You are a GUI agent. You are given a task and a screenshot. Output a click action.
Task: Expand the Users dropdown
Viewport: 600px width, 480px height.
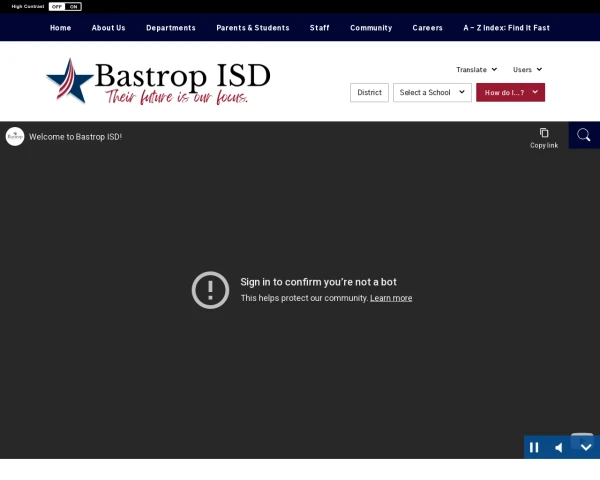coord(527,70)
